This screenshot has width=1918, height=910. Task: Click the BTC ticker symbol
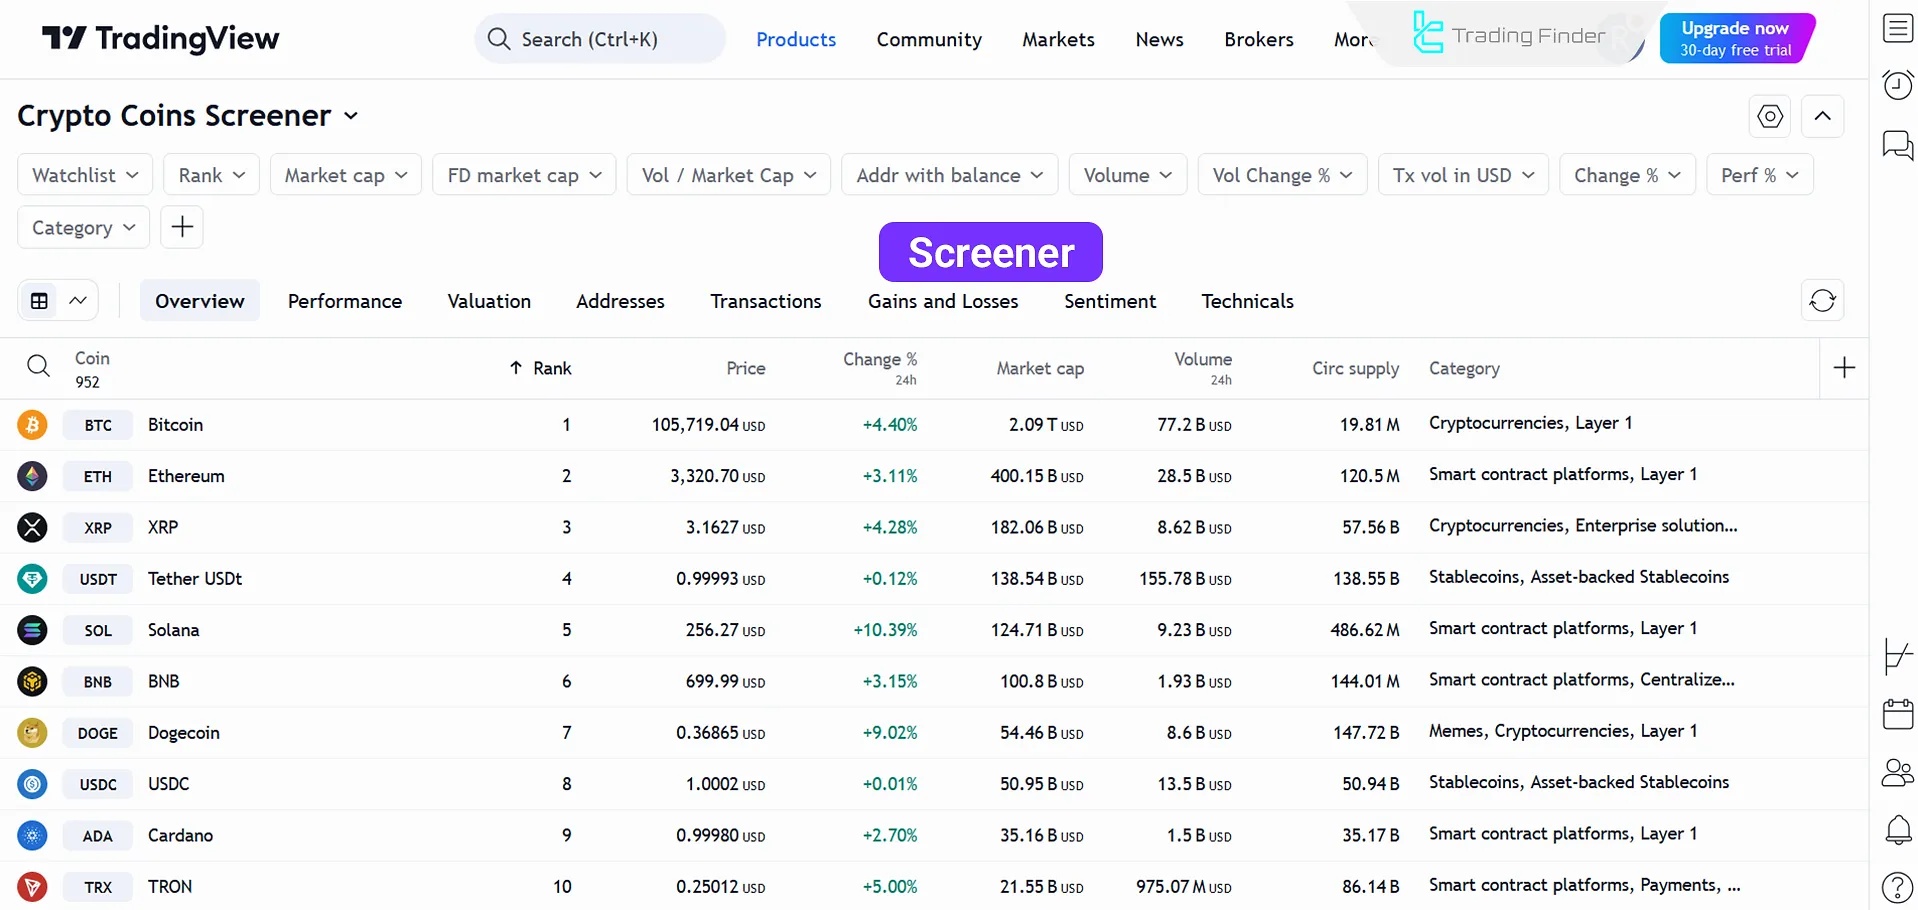pos(98,425)
